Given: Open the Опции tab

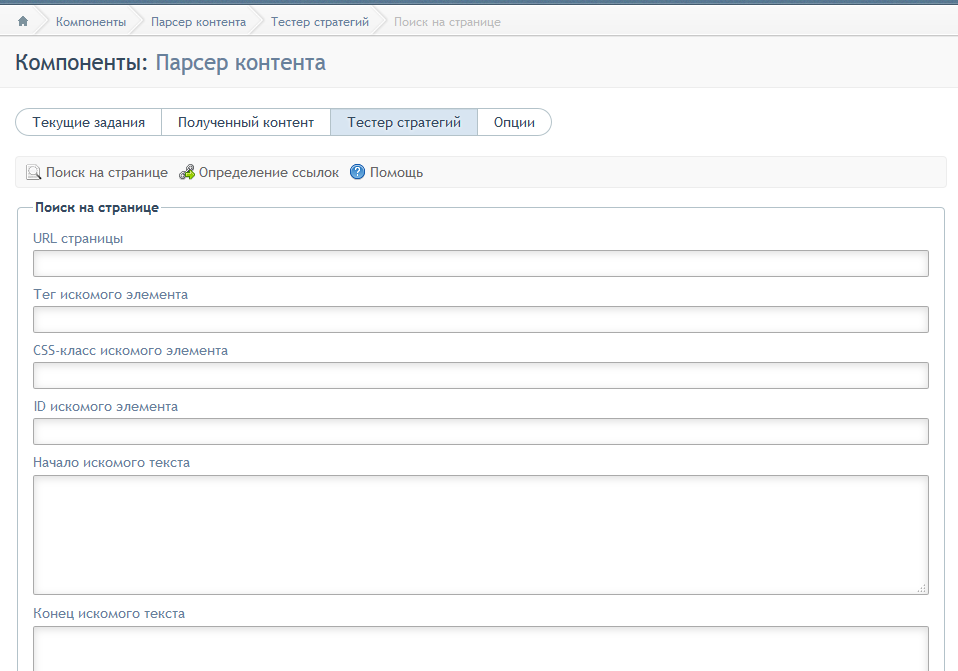Looking at the screenshot, I should tap(514, 122).
